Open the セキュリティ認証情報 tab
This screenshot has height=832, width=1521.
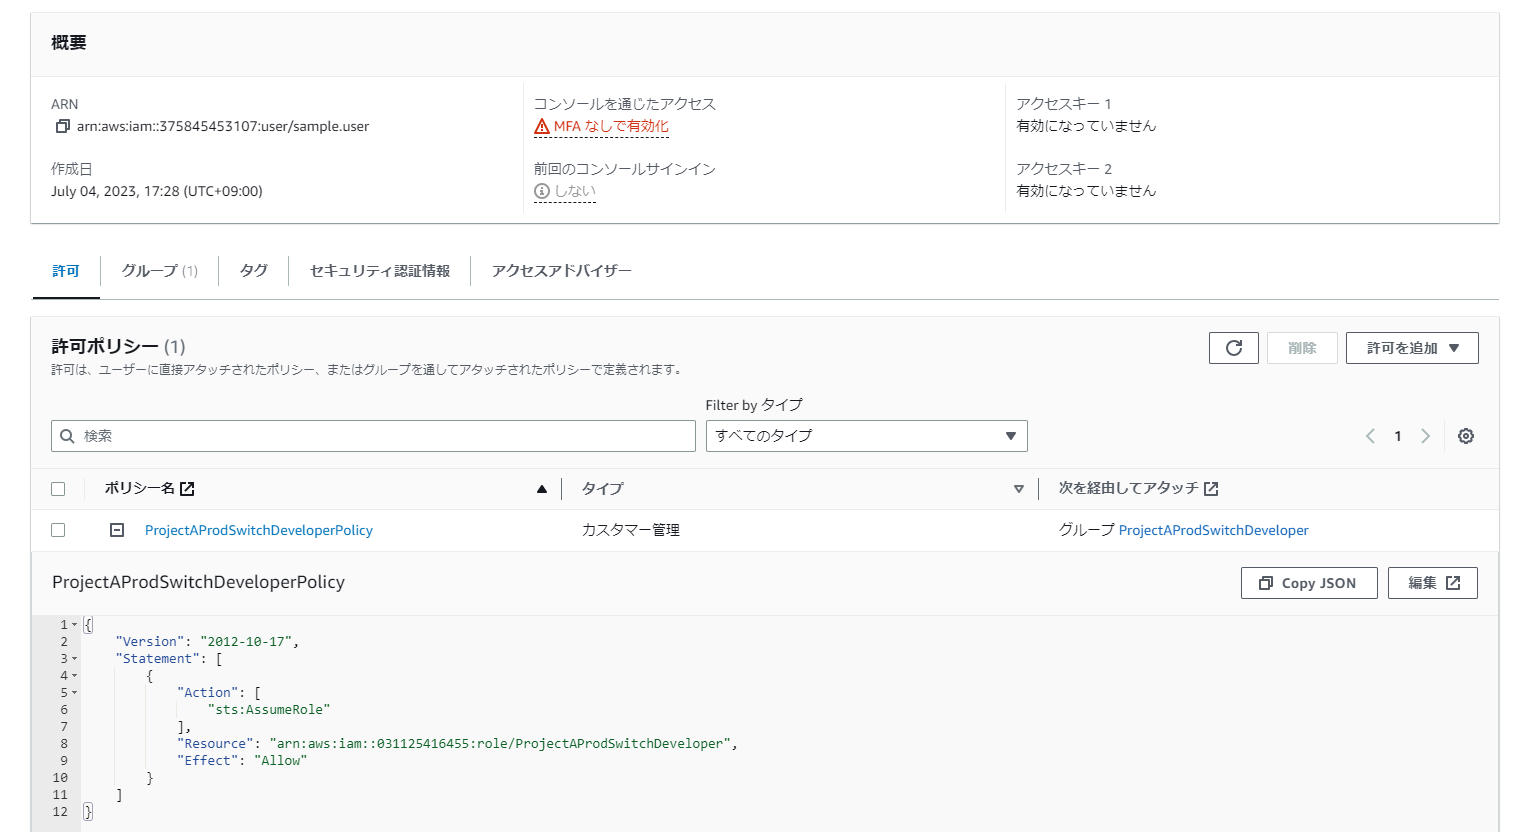tap(380, 271)
